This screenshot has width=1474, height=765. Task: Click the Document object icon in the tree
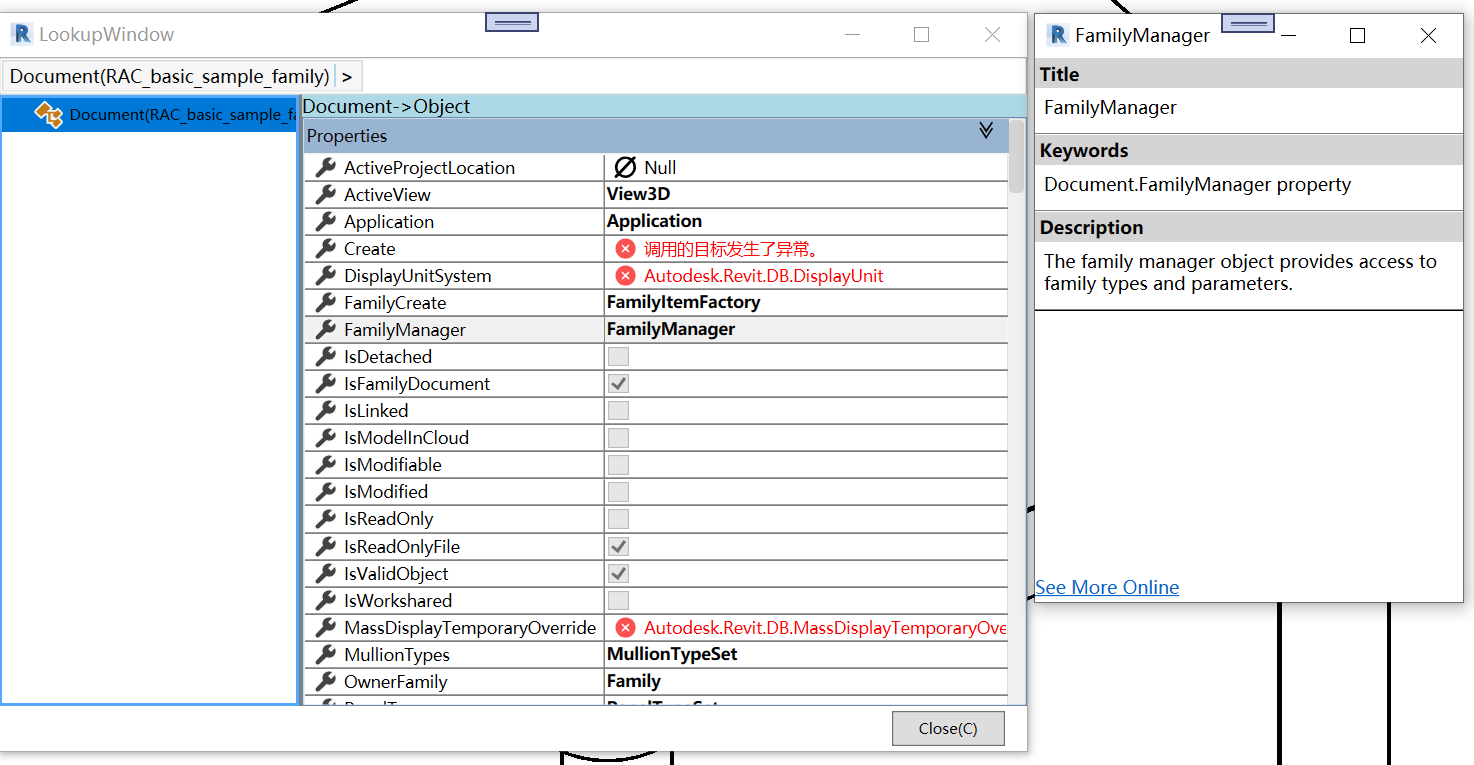tap(49, 114)
